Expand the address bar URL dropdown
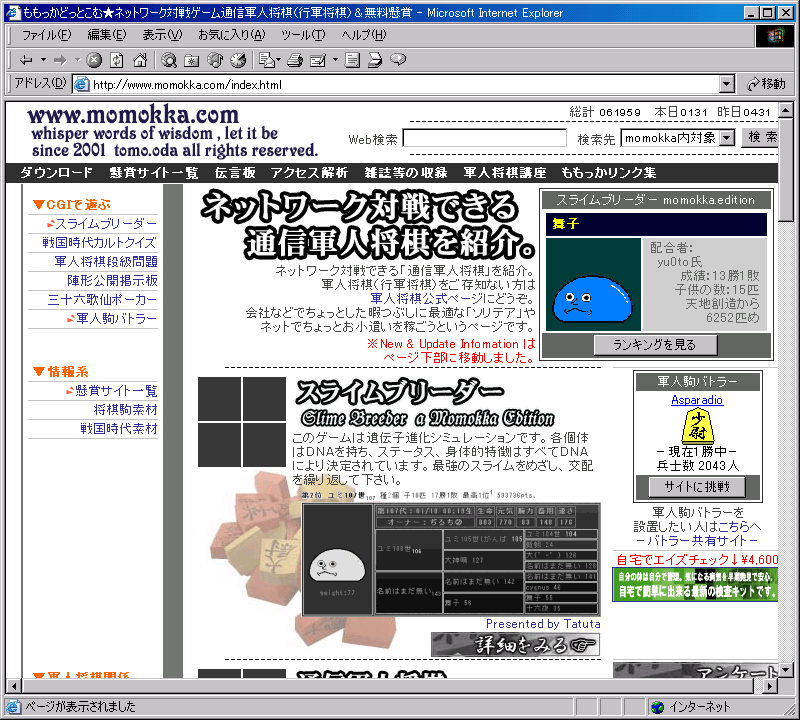Viewport: 800px width, 720px height. [727, 84]
